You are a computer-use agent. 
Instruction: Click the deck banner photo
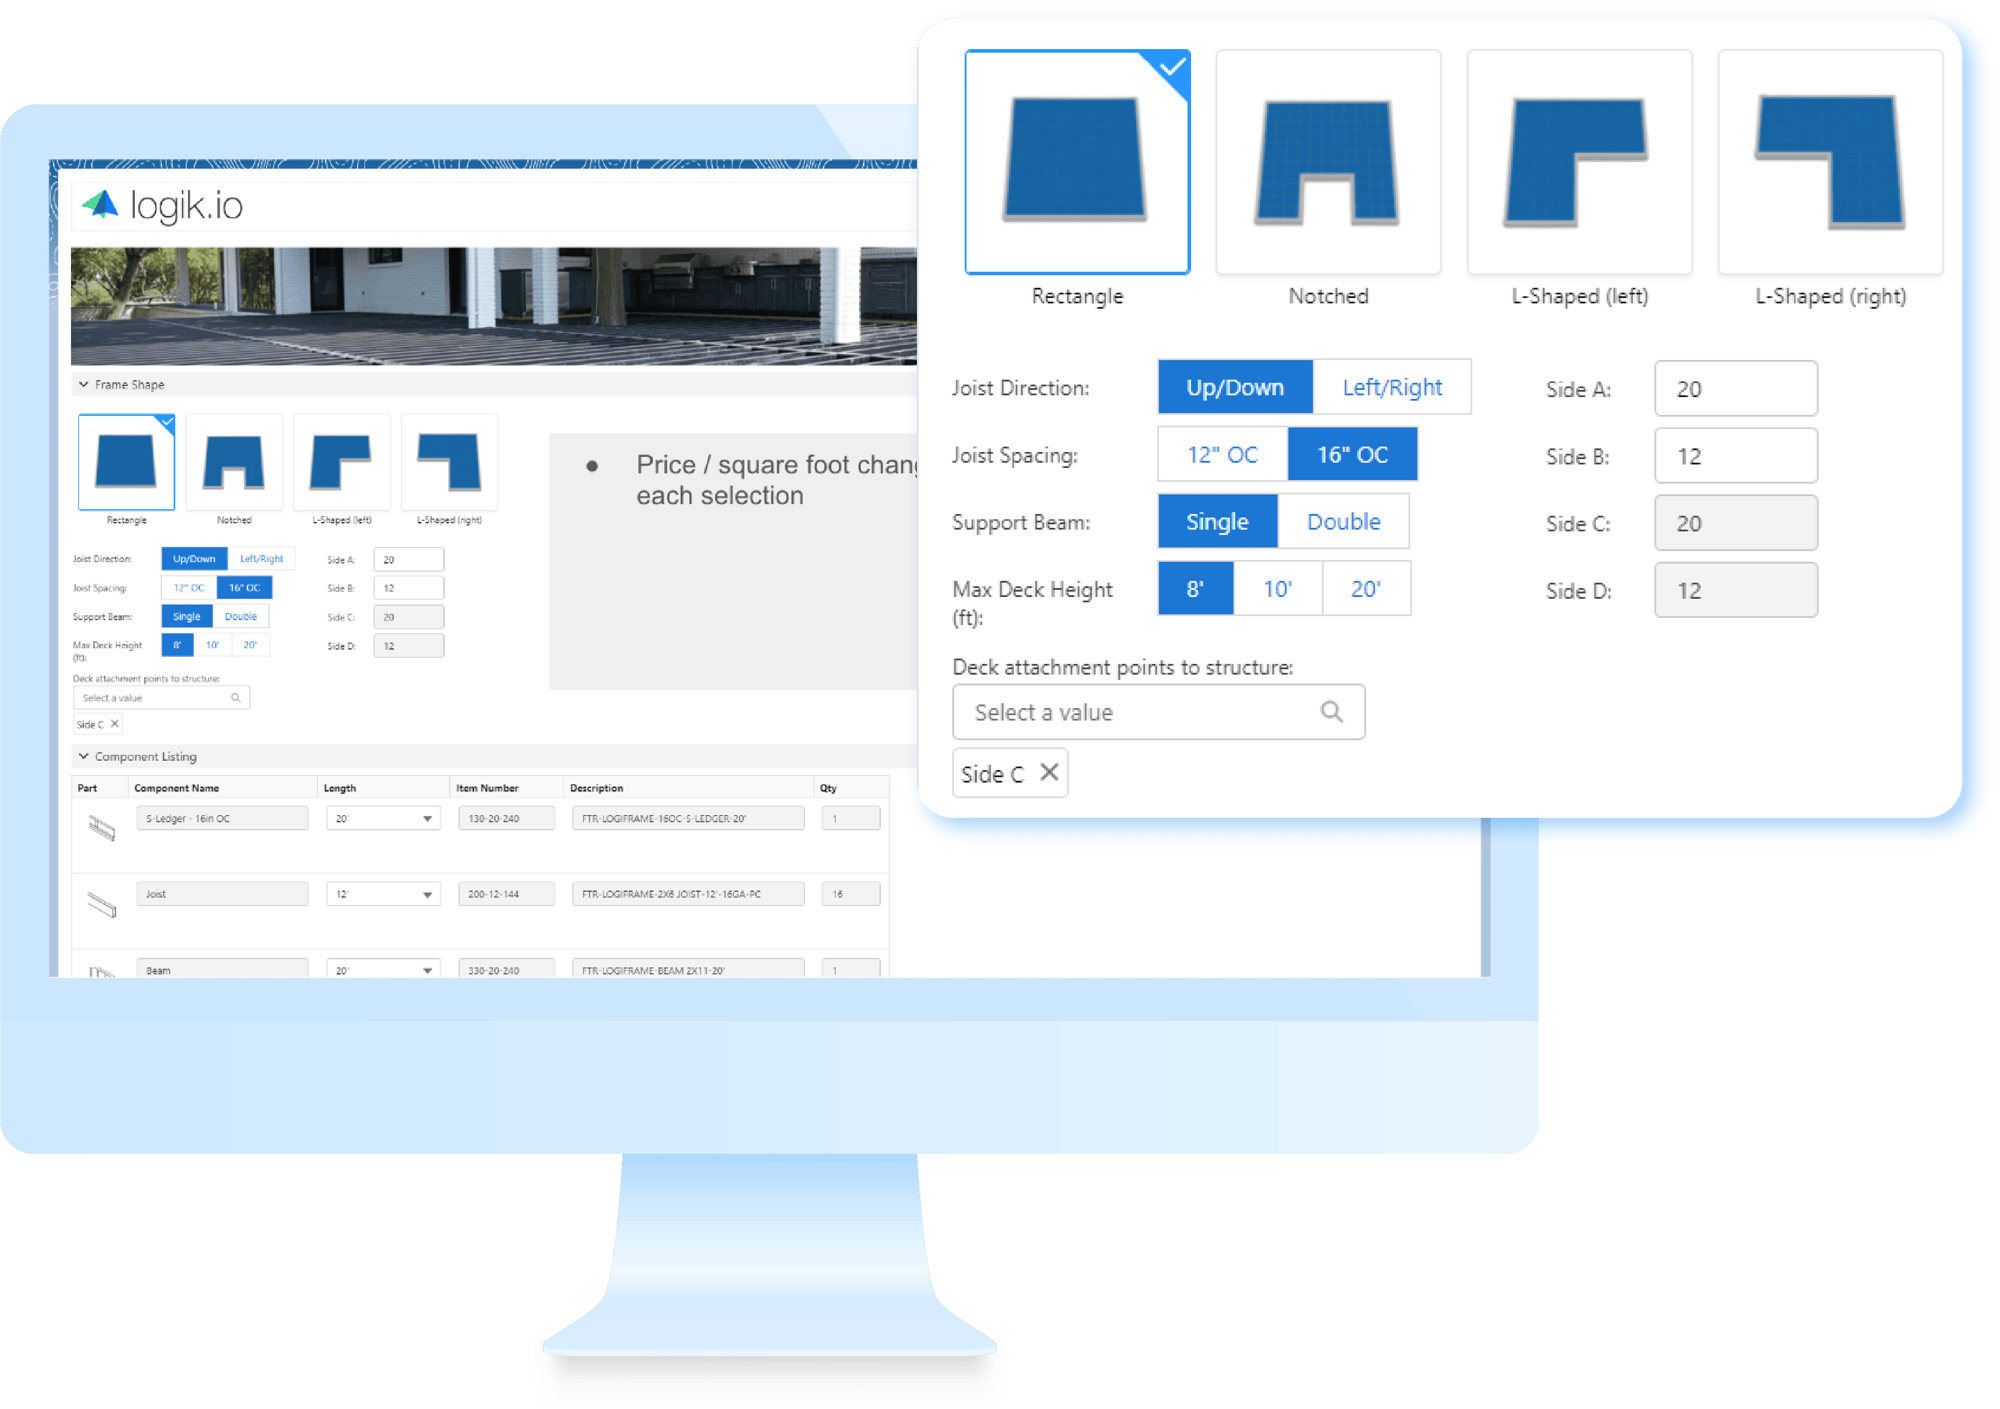point(494,306)
